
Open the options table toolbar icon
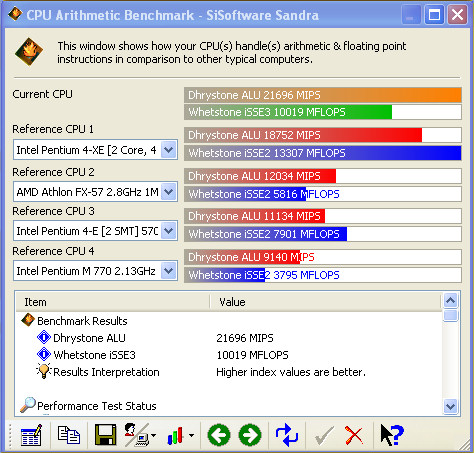[31, 435]
